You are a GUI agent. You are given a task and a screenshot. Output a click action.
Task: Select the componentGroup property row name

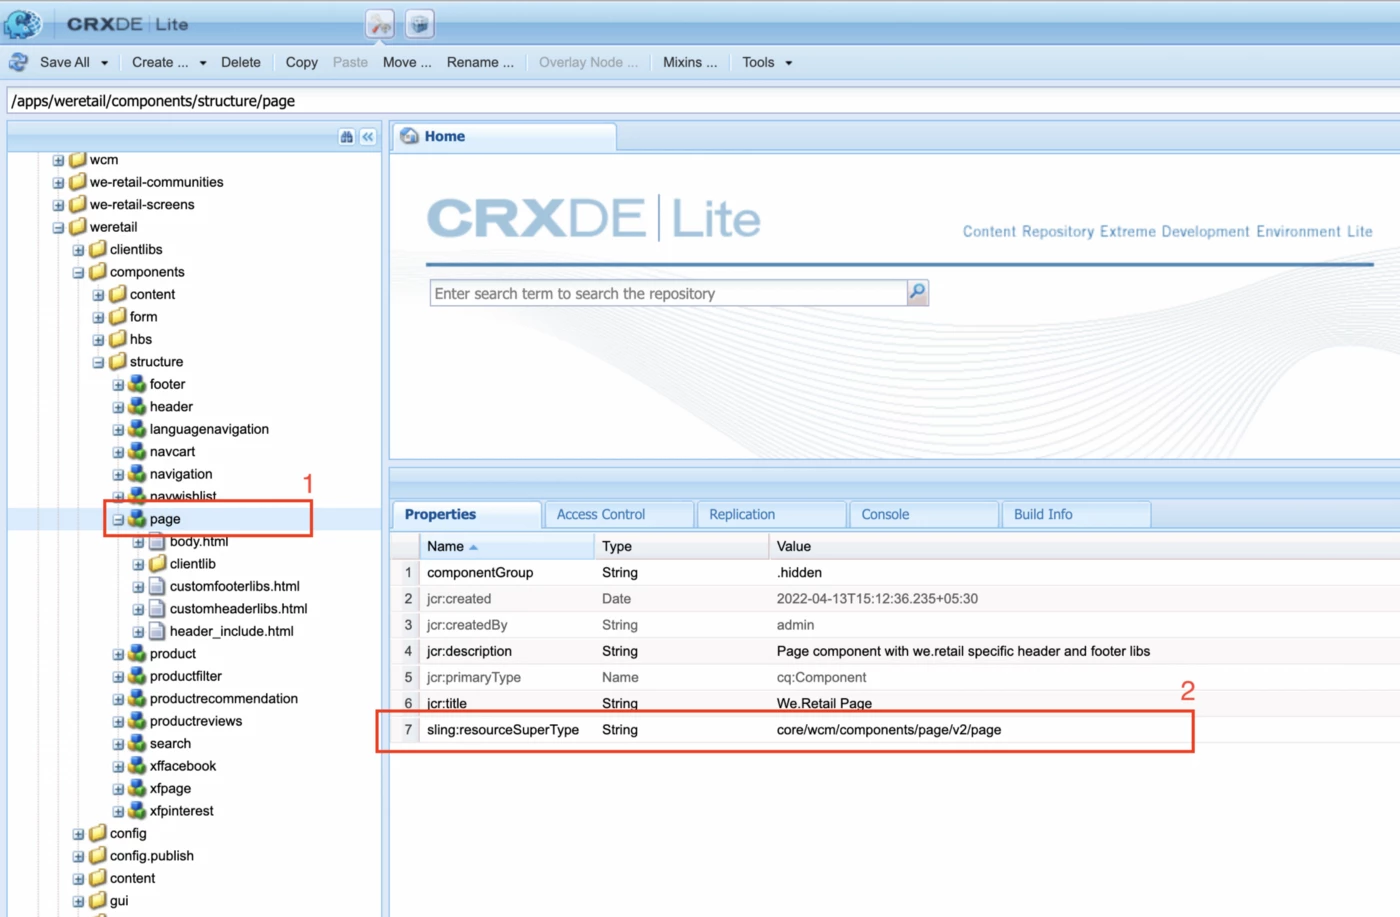pos(480,573)
